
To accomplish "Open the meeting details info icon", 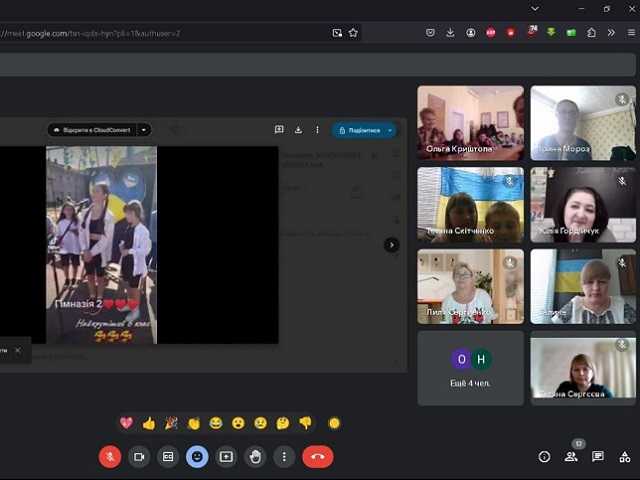I will coord(544,456).
